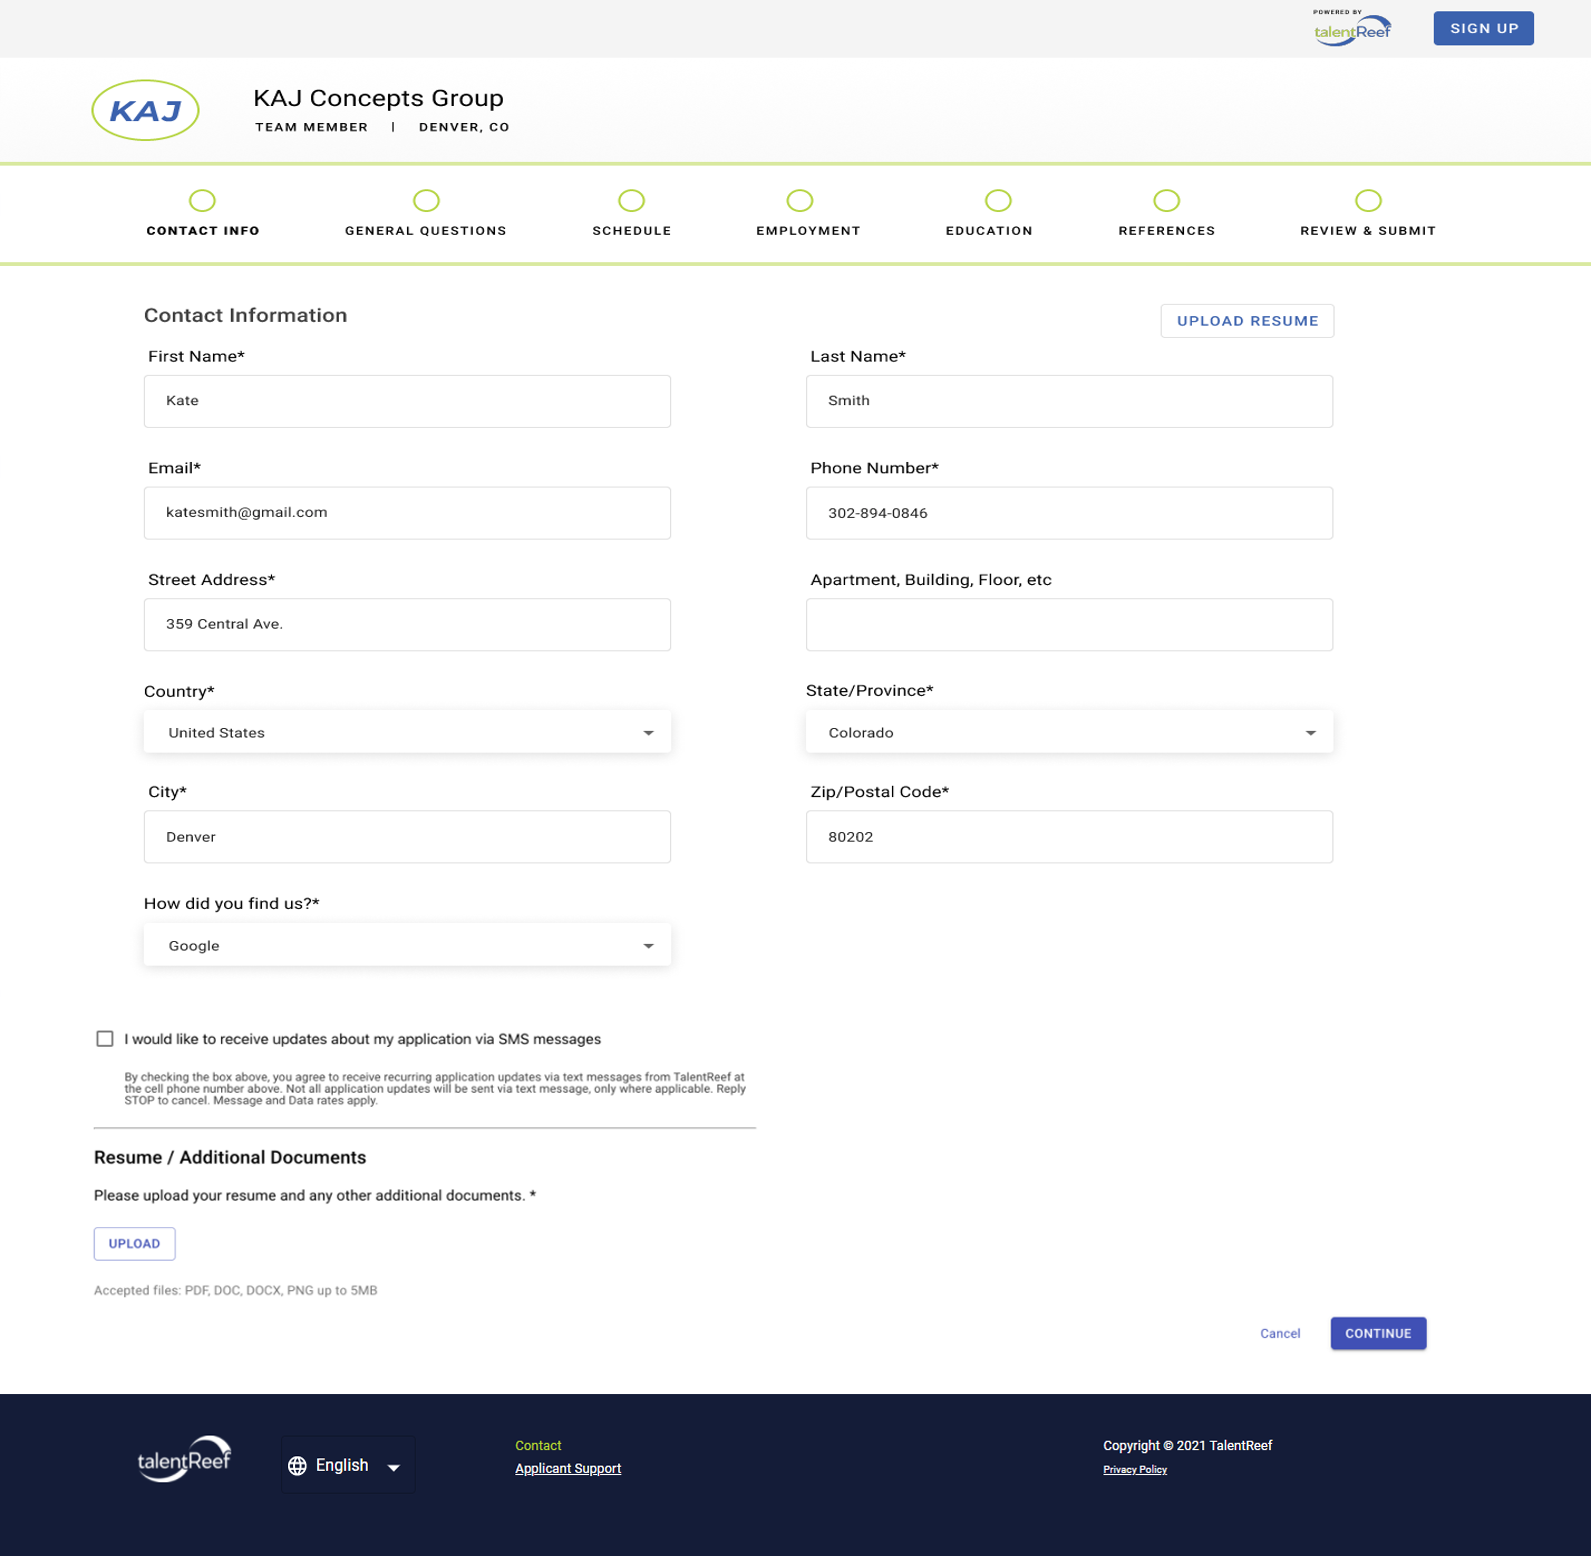
Task: Click the talentReef logo in footer
Action: pyautogui.click(x=184, y=1460)
